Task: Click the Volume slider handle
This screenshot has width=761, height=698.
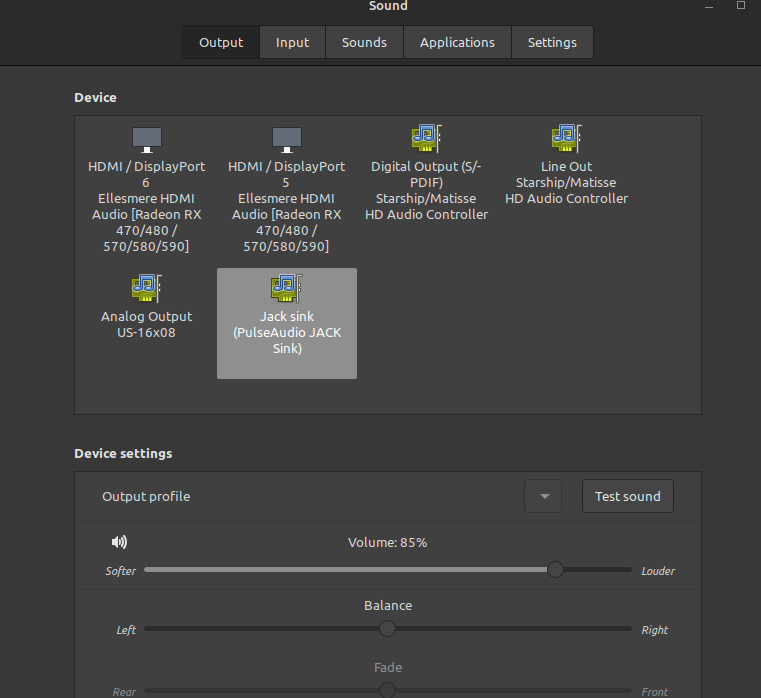Action: pos(555,569)
